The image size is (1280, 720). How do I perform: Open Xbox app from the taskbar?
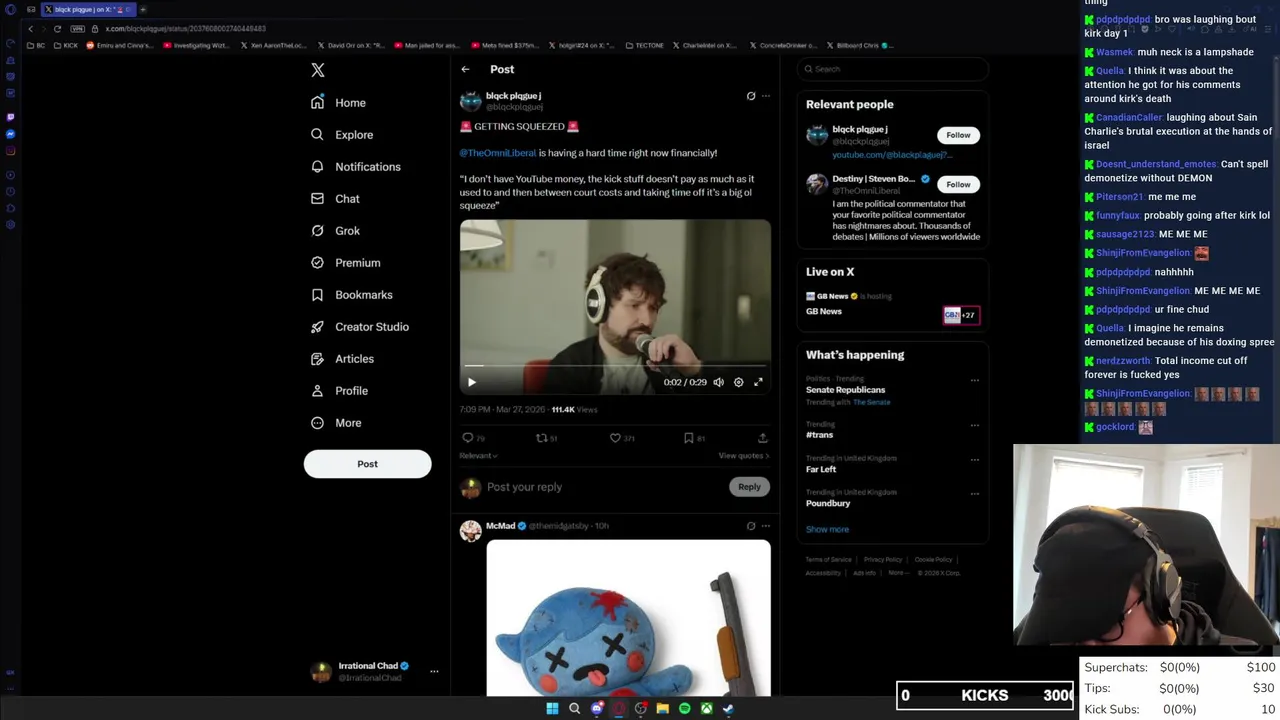click(x=706, y=708)
